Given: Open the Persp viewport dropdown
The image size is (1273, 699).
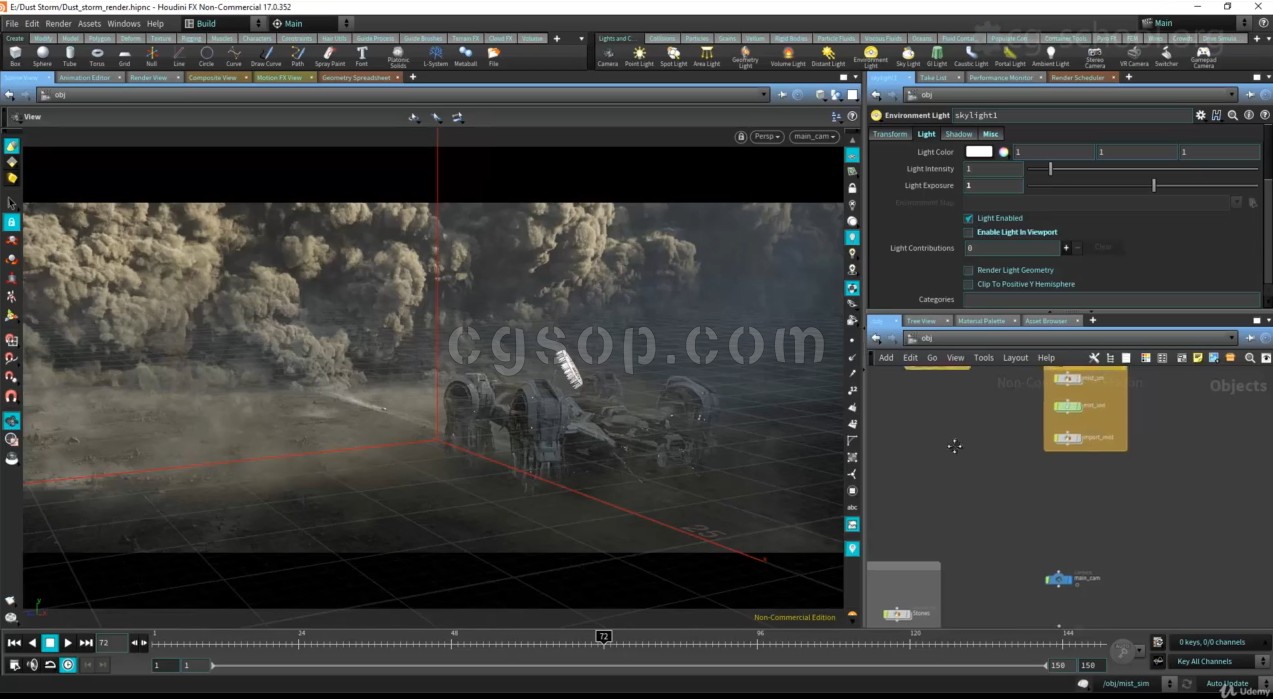Looking at the screenshot, I should coord(767,137).
